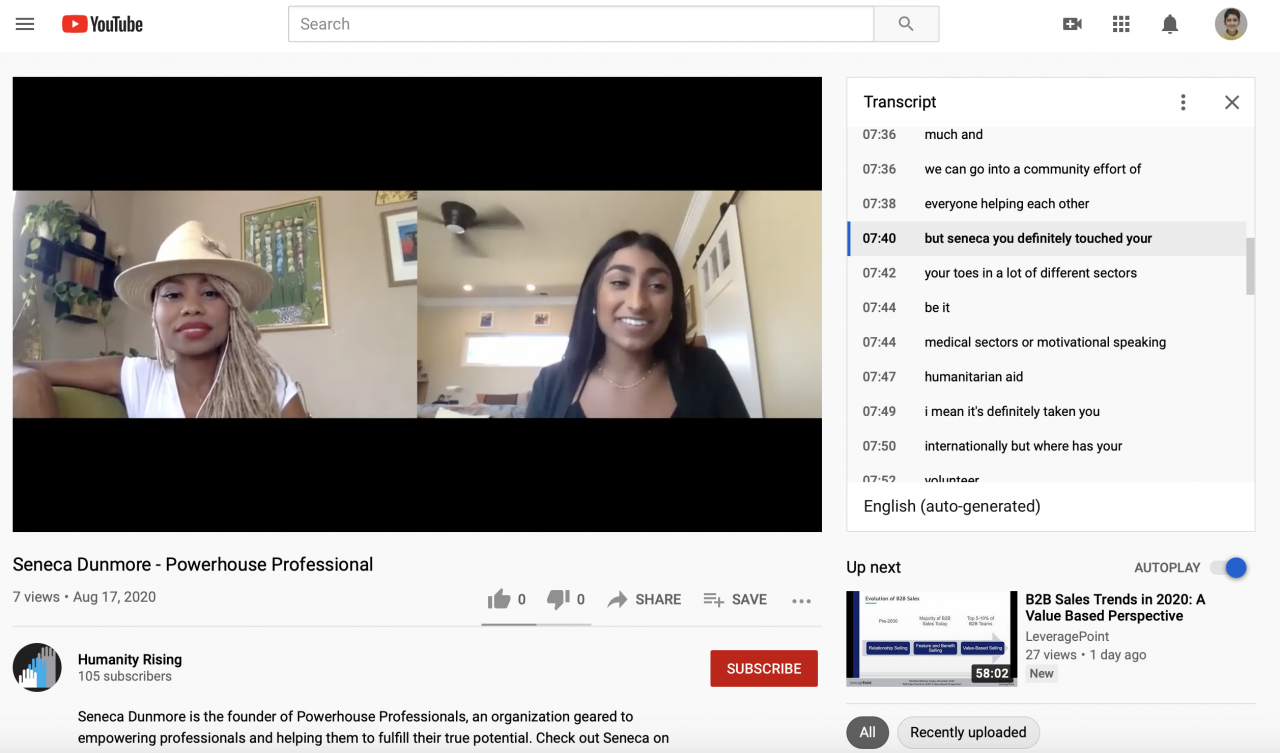Select the Recently uploaded filter chip
The height and width of the screenshot is (753, 1280).
(x=968, y=732)
